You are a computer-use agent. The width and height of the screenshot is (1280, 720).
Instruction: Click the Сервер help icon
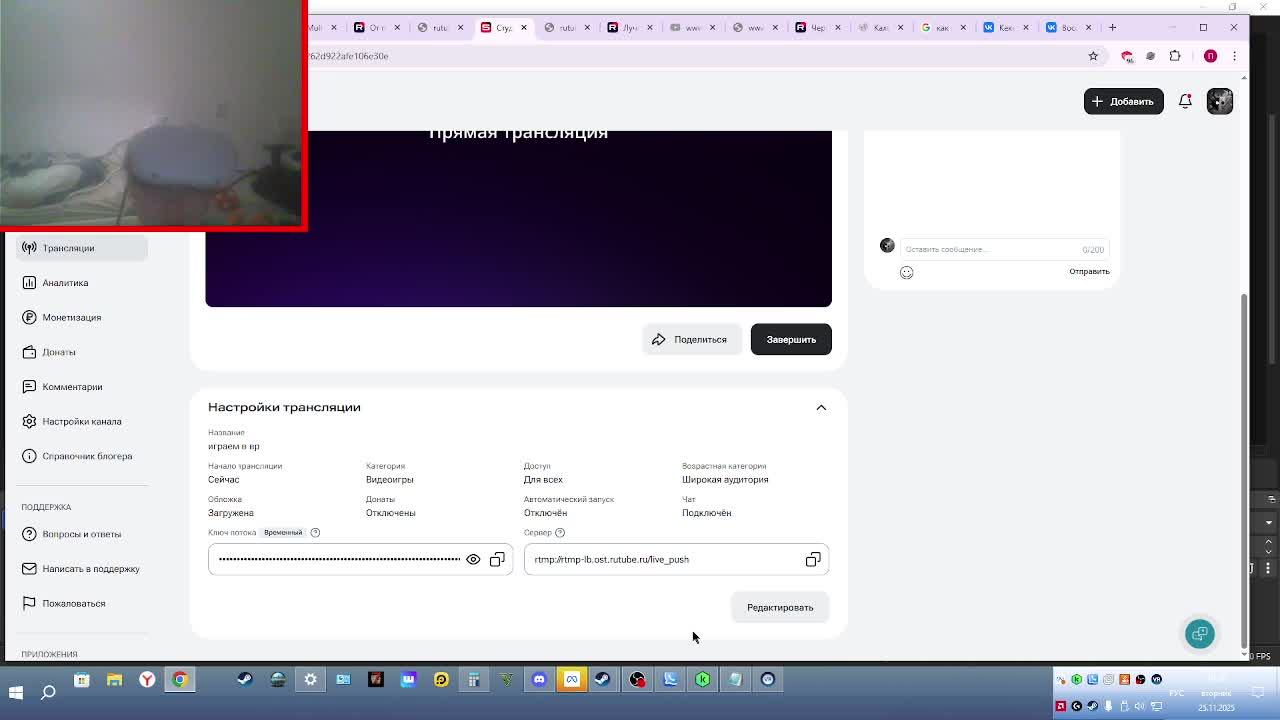(x=560, y=532)
